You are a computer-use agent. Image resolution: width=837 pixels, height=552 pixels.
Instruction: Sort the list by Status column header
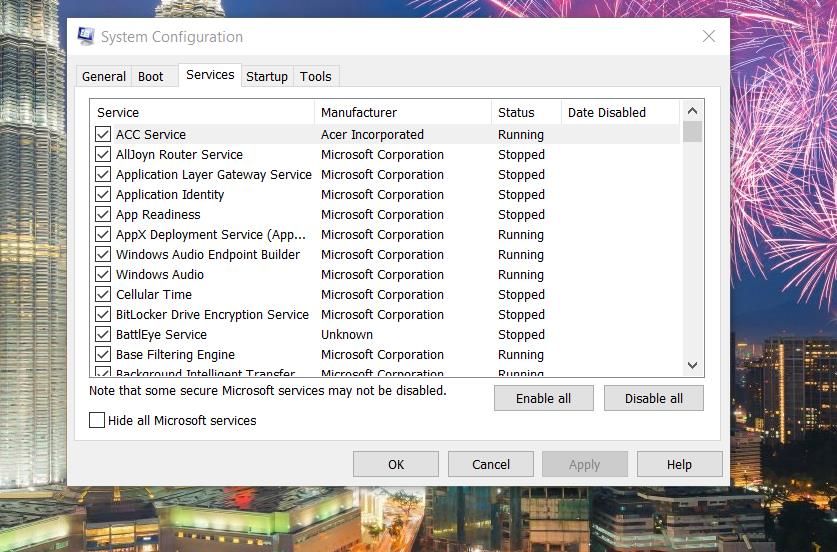click(x=525, y=113)
